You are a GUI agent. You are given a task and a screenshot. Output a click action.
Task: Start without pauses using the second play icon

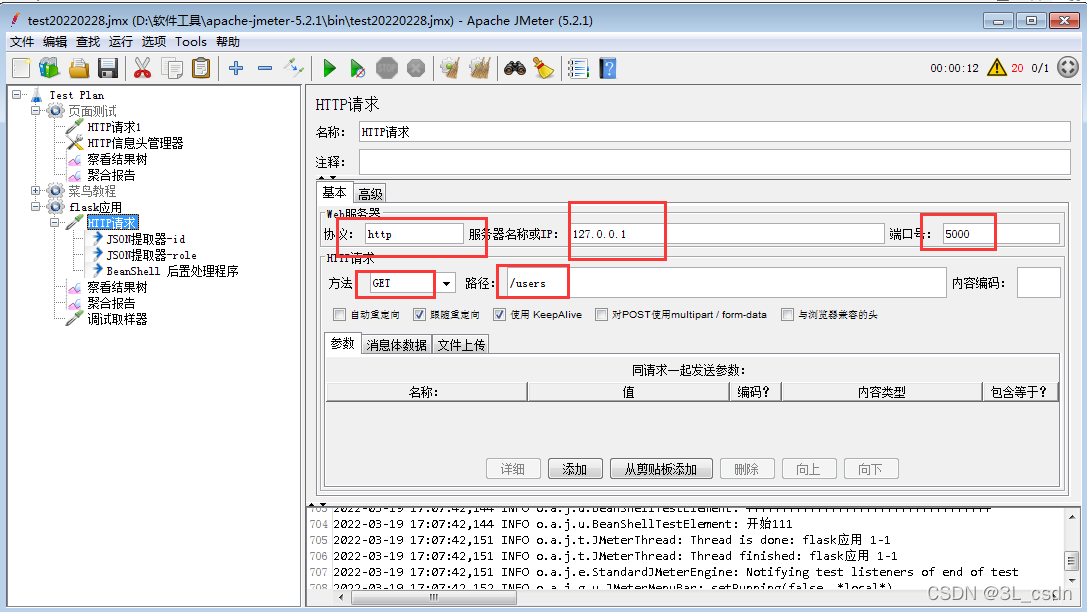click(x=357, y=68)
